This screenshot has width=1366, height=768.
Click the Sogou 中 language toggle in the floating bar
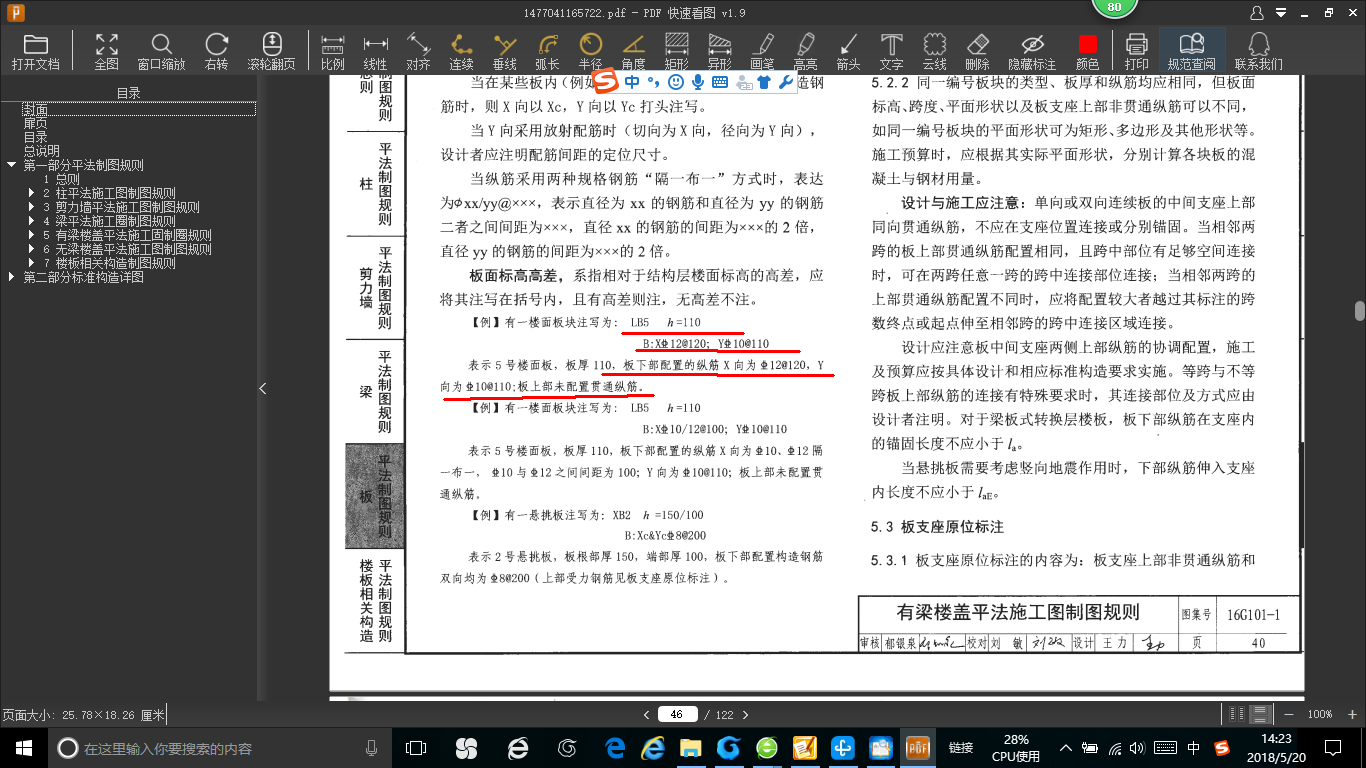[x=632, y=82]
